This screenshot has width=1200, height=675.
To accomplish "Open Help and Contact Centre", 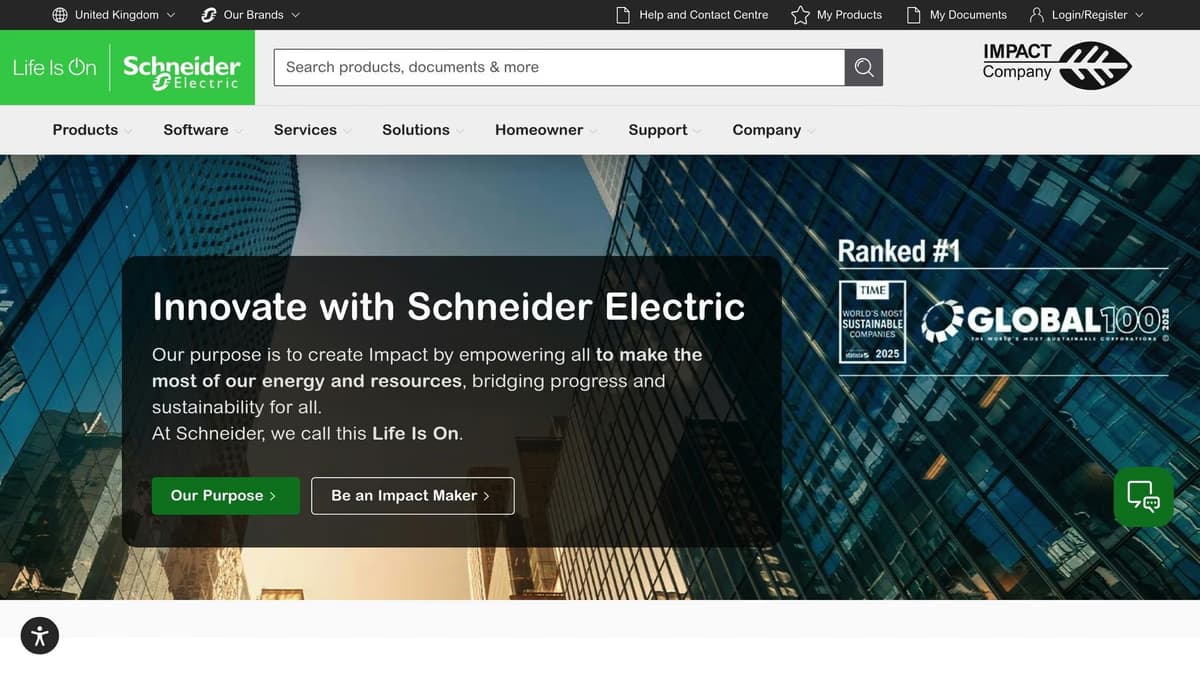I will coord(691,15).
